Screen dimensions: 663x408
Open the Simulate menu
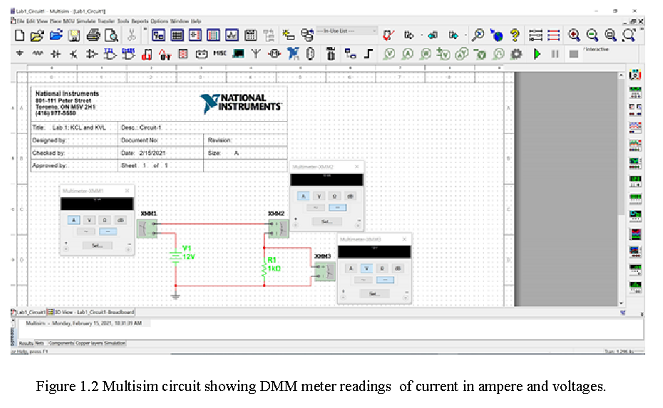click(x=86, y=21)
